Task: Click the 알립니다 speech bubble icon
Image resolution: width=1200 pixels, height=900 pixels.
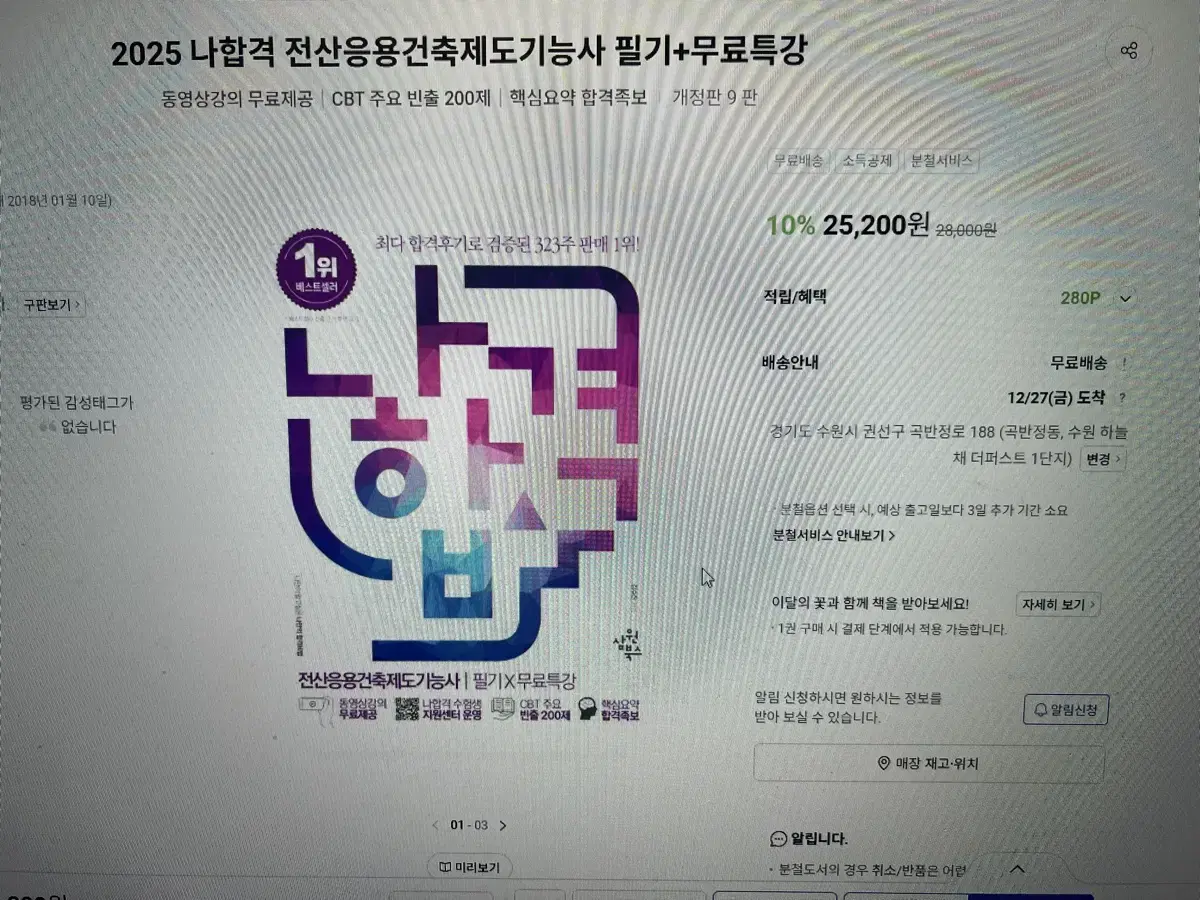Action: [779, 839]
